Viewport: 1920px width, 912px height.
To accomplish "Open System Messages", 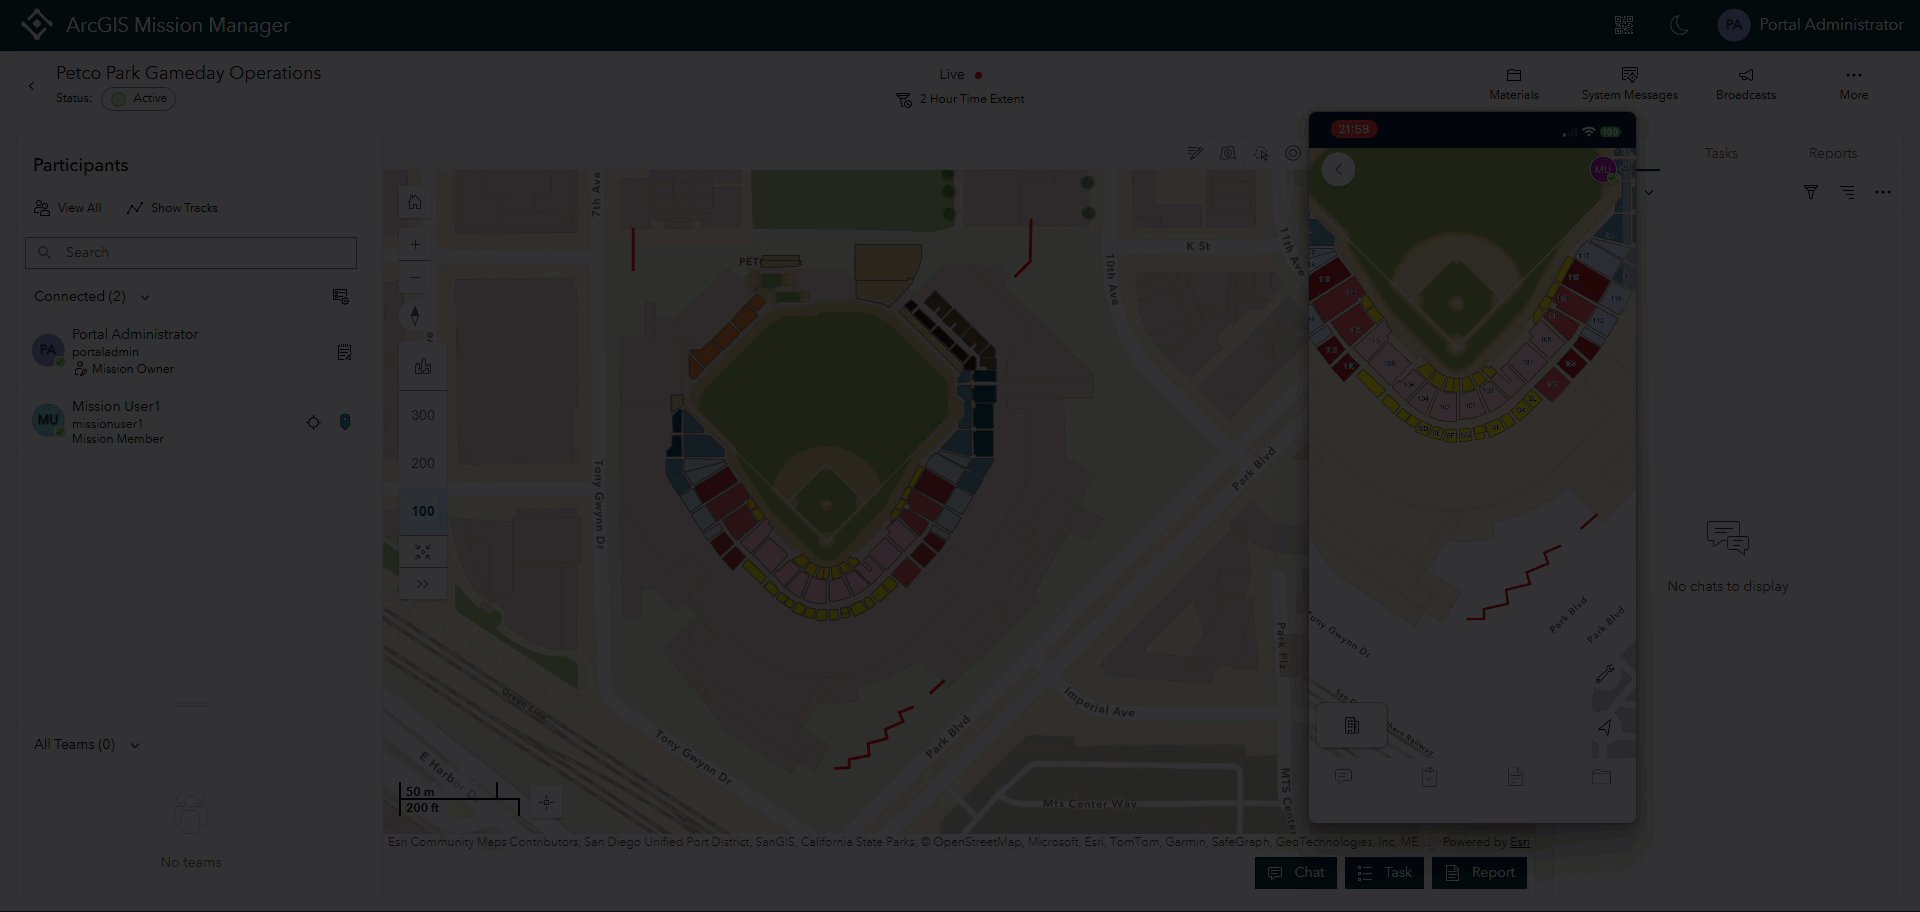I will pos(1630,84).
